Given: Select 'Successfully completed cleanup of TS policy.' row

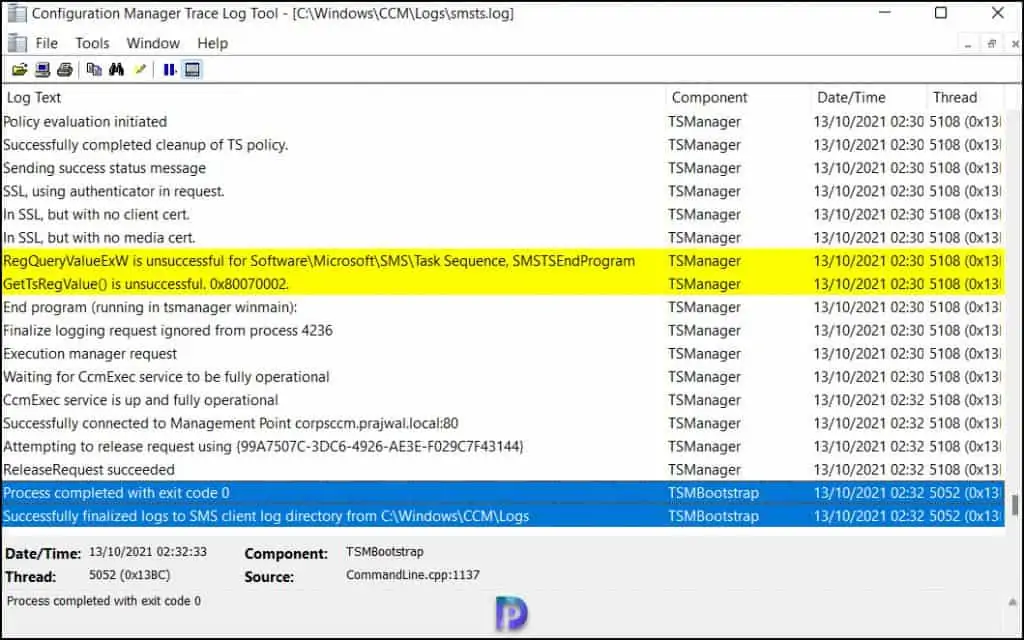Looking at the screenshot, I should (x=502, y=145).
